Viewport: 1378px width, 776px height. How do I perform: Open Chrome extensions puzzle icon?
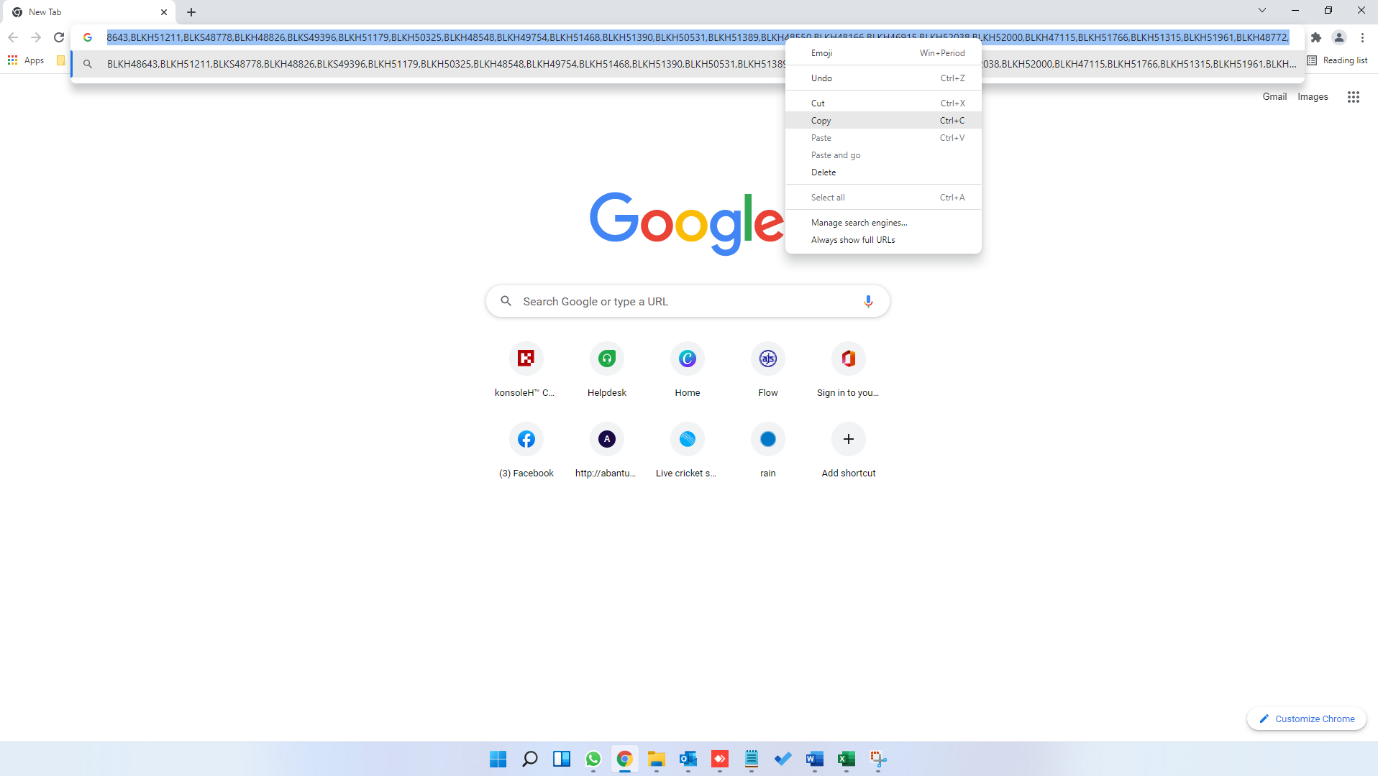pos(1316,37)
